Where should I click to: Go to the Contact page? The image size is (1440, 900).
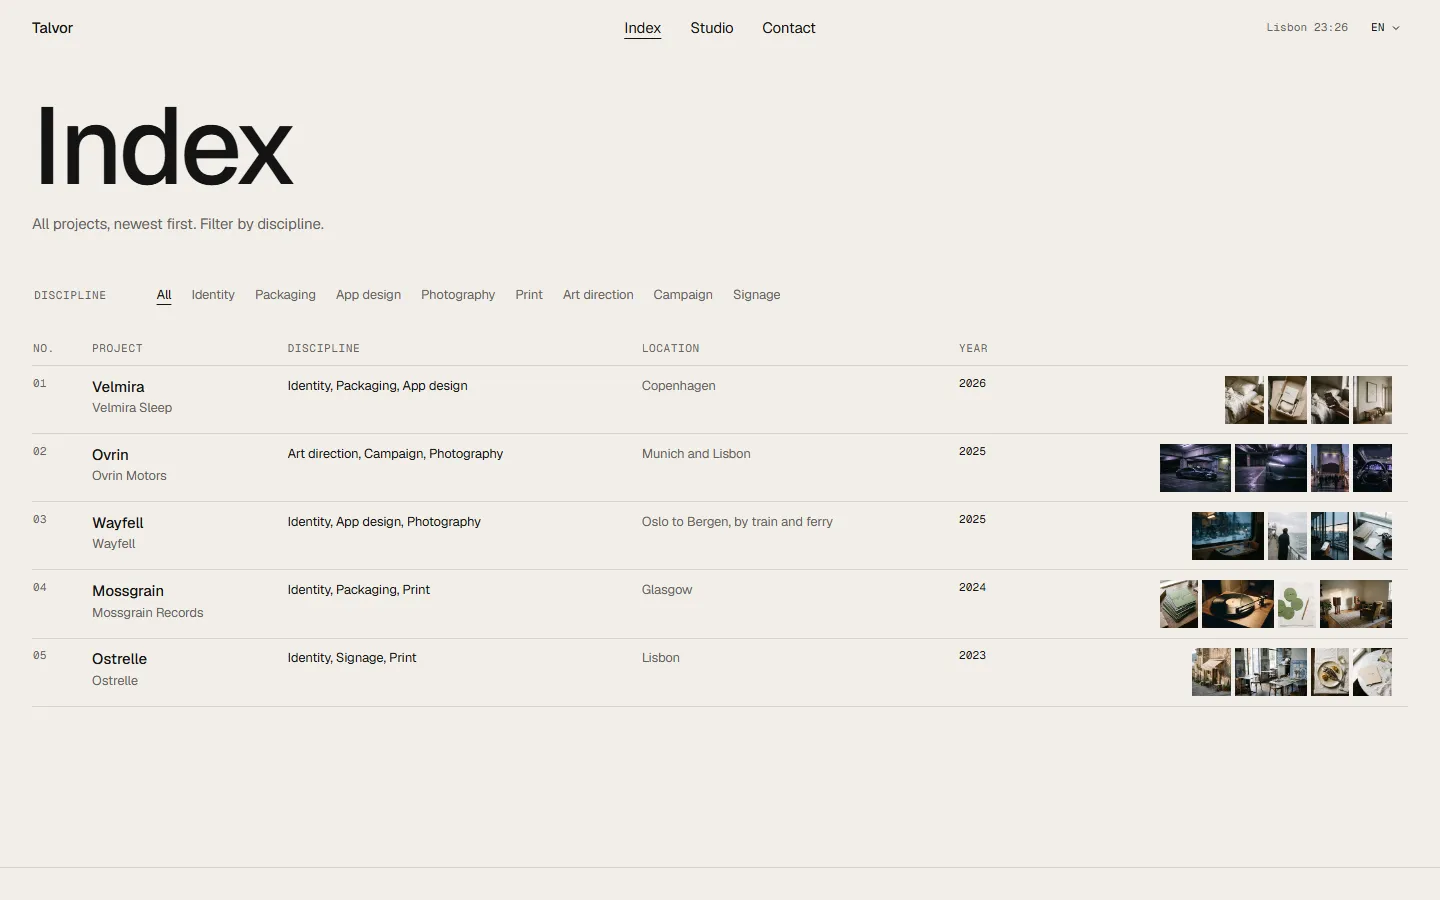(x=788, y=28)
